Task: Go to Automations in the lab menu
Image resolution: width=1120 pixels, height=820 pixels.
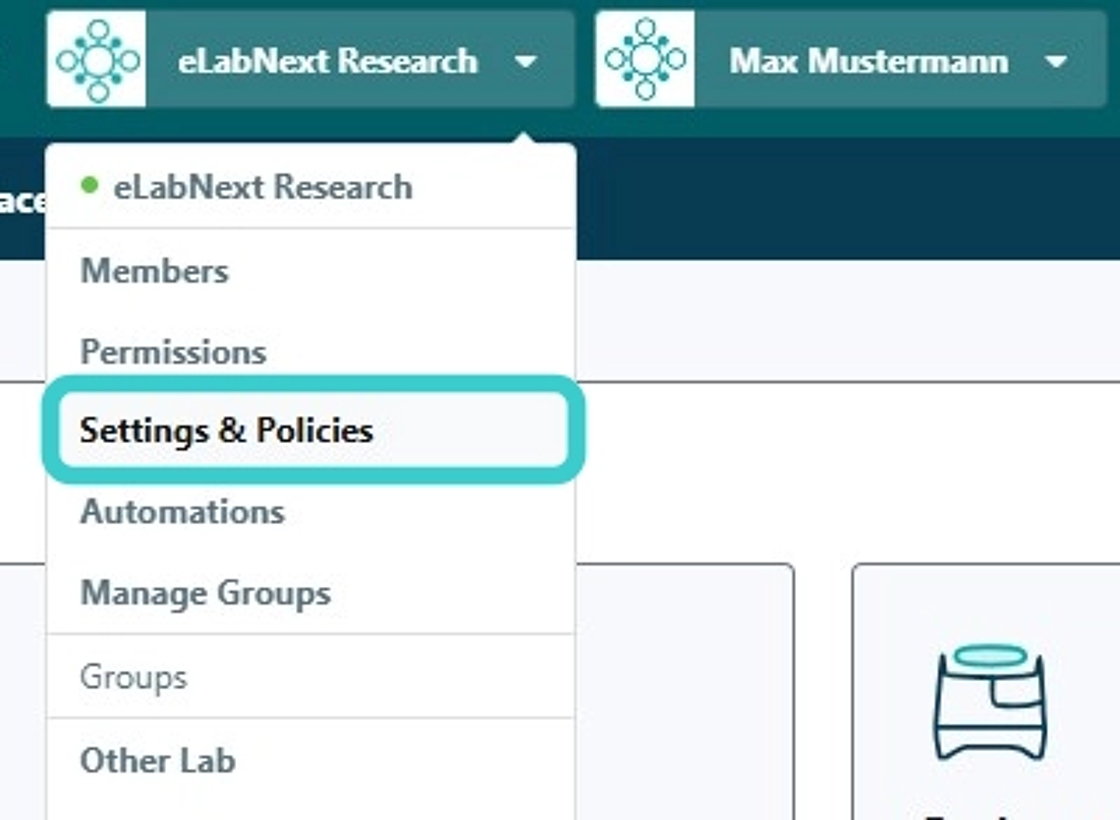Action: [x=182, y=512]
